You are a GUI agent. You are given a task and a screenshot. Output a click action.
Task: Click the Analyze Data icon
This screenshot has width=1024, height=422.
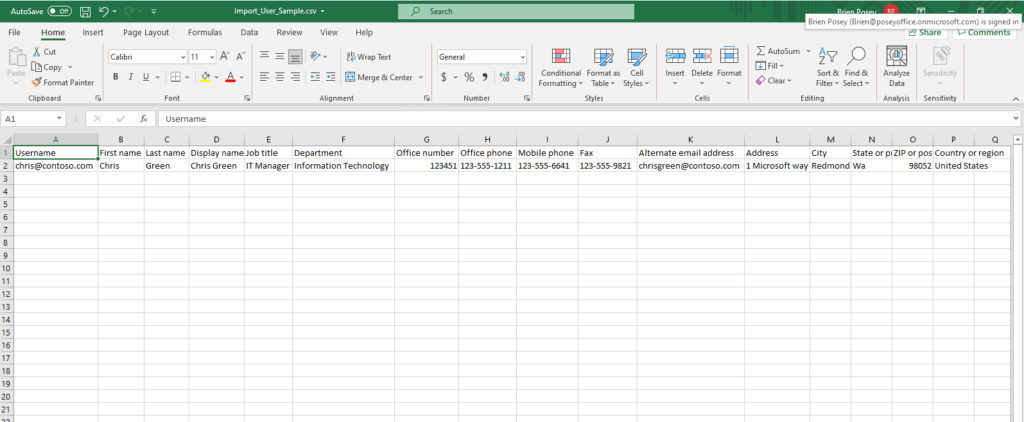click(897, 56)
